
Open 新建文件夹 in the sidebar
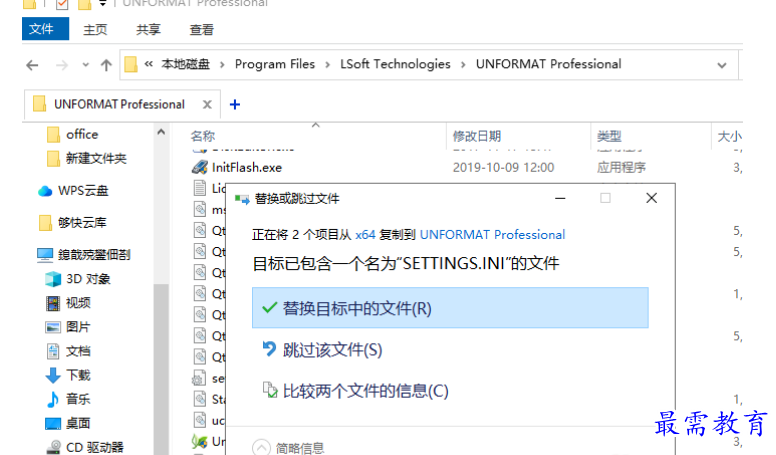pyautogui.click(x=87, y=158)
